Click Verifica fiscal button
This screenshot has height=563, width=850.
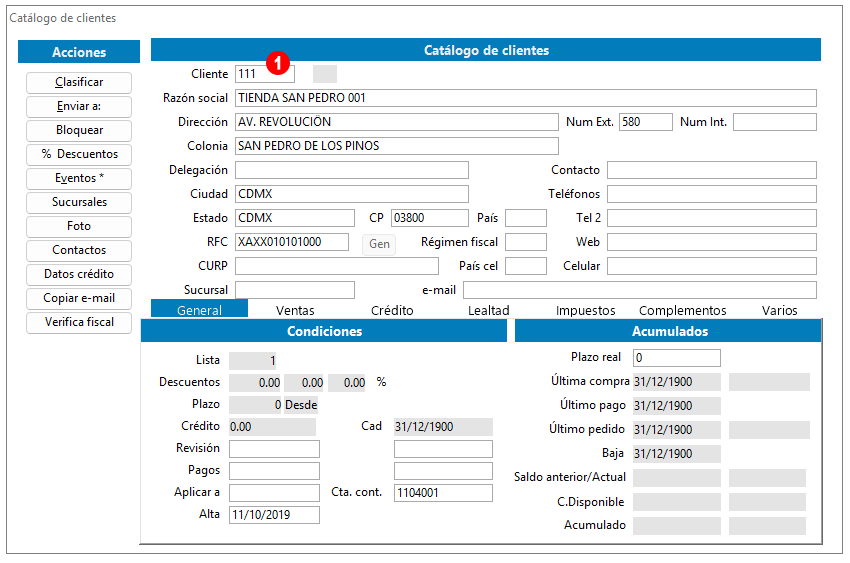tap(79, 322)
